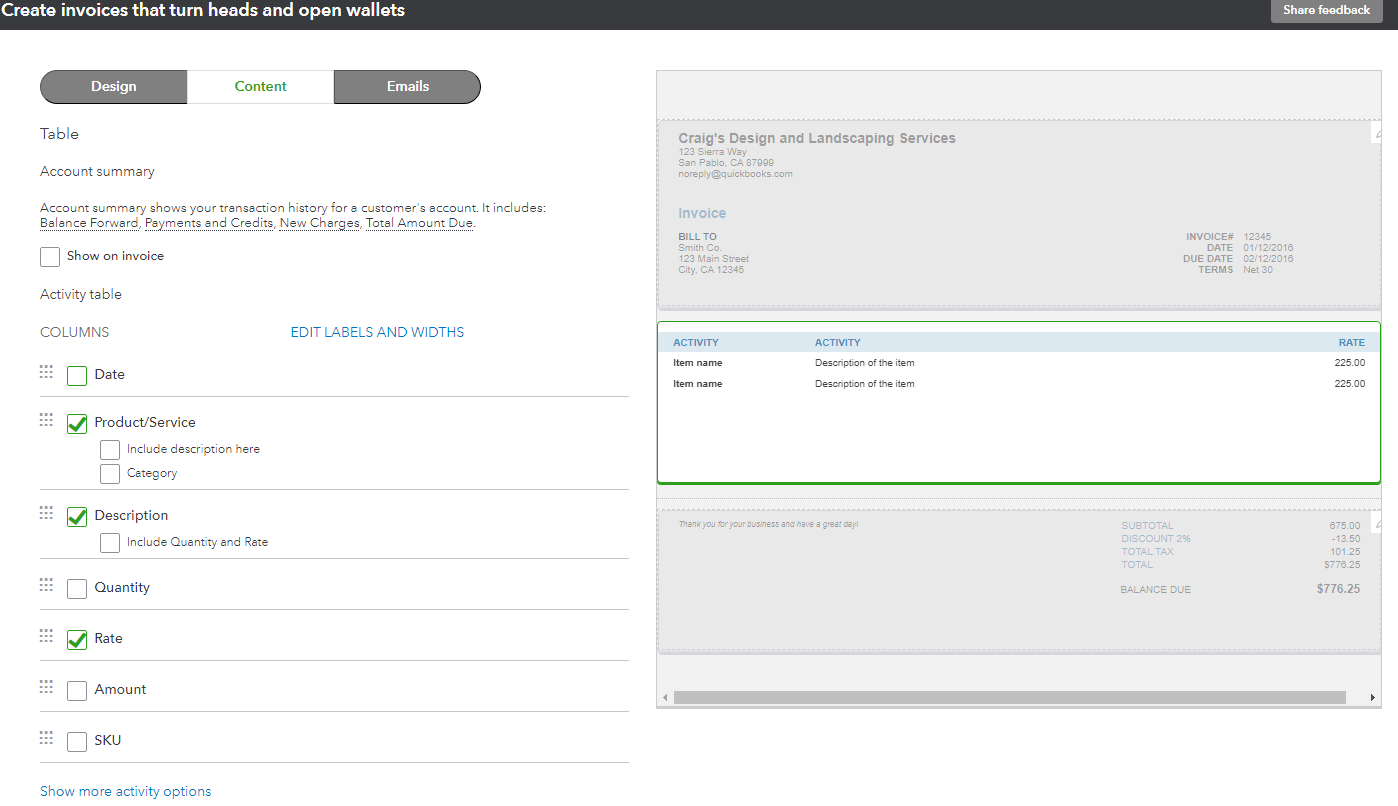Click the drag handle beside SKU
This screenshot has width=1398, height=806.
pyautogui.click(x=45, y=737)
